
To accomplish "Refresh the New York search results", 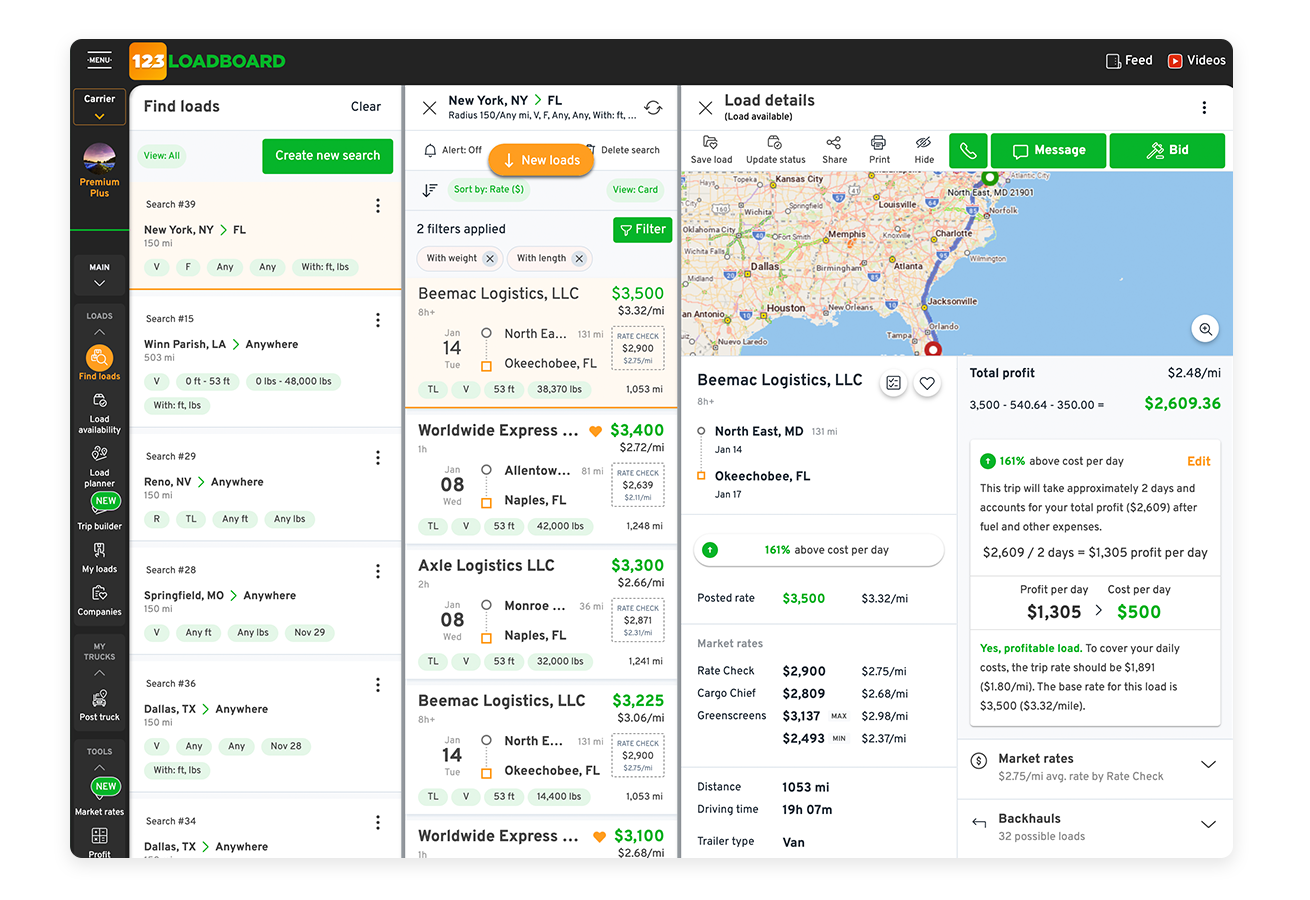I will tap(653, 108).
